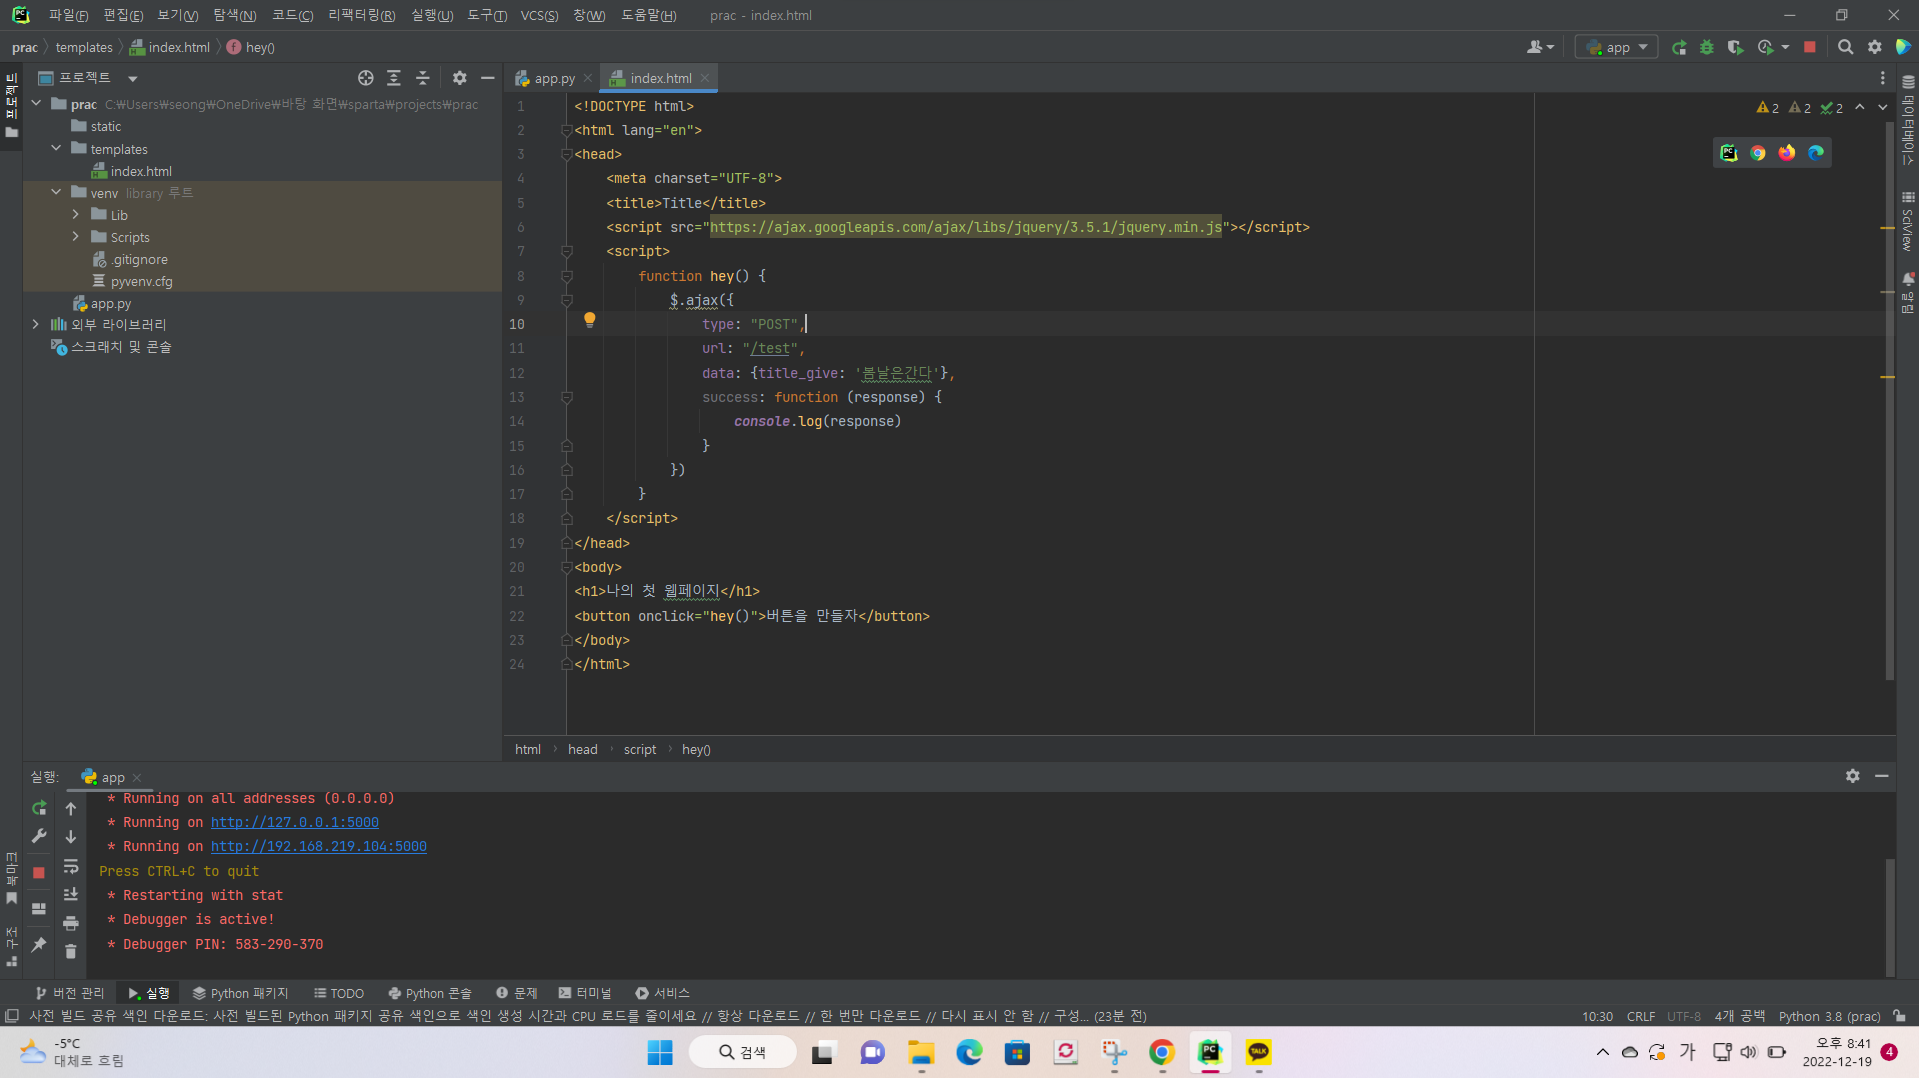Collapse the templates folder

click(56, 148)
